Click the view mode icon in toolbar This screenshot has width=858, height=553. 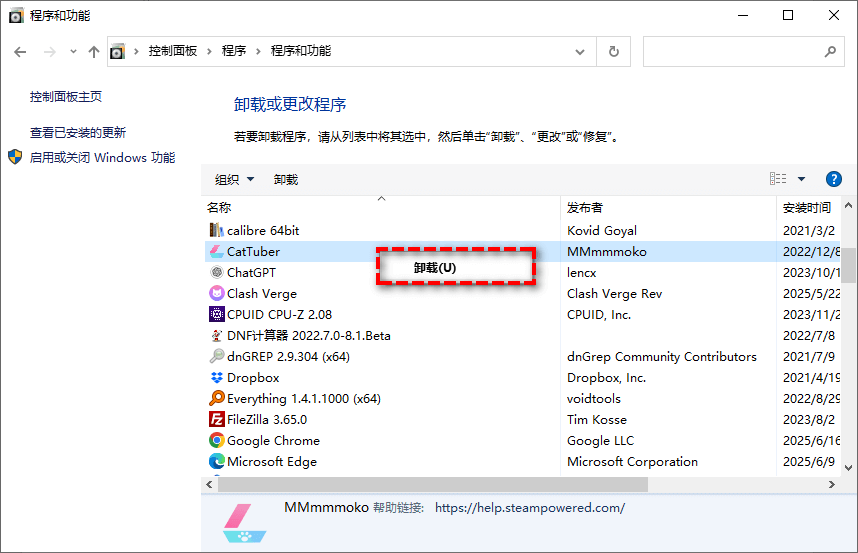click(x=778, y=179)
